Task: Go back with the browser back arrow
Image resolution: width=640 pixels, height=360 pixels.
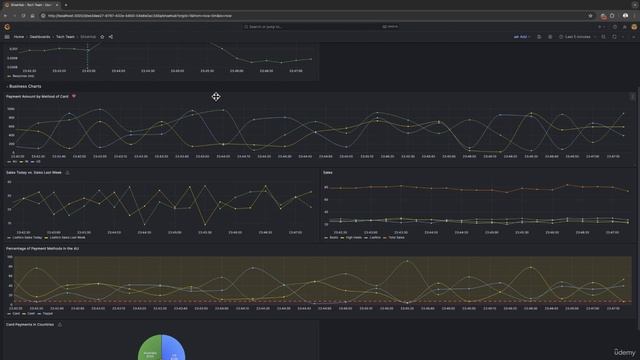Action: (5, 16)
